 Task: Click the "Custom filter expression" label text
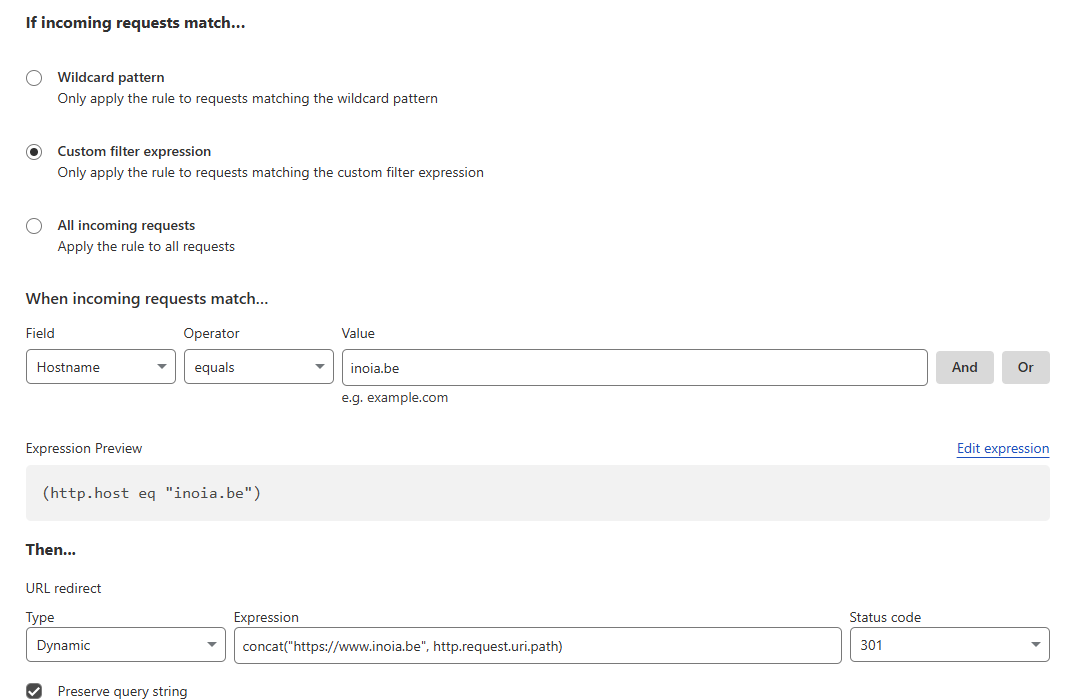[x=134, y=151]
